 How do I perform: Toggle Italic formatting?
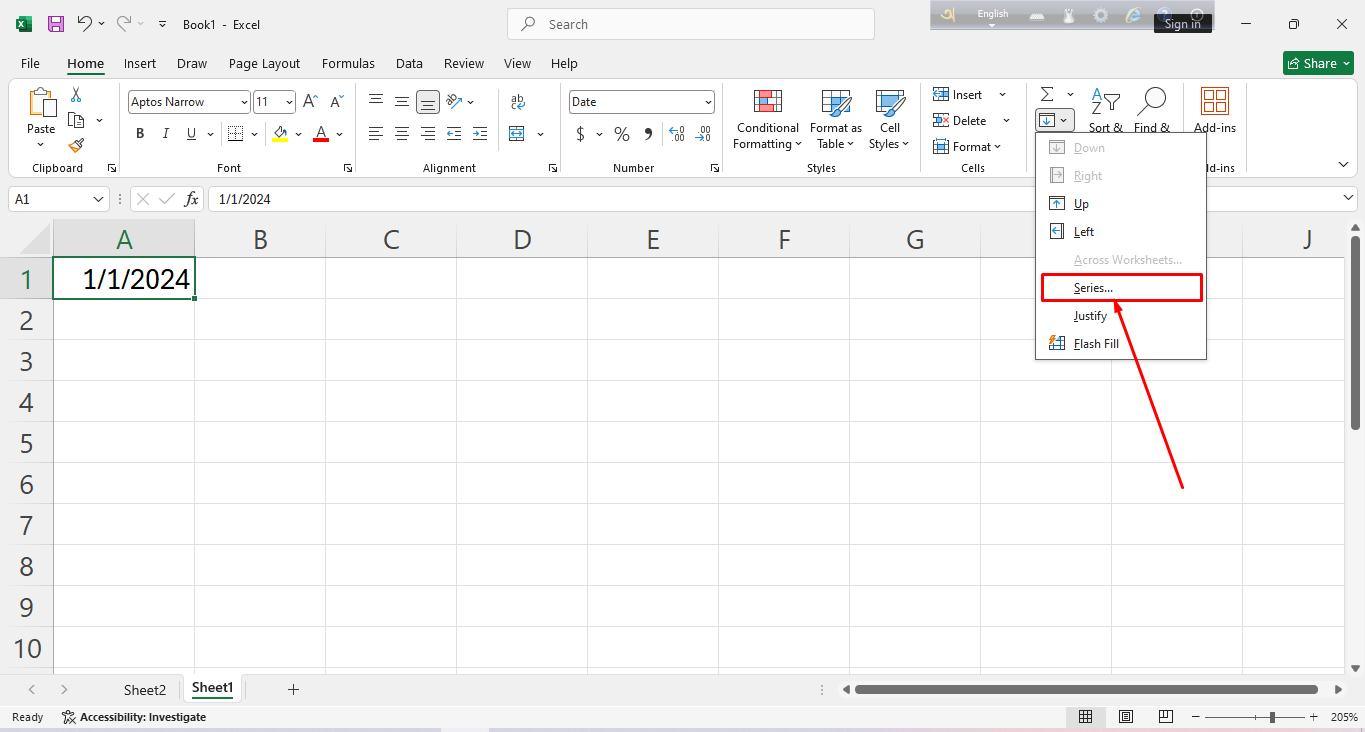point(165,134)
